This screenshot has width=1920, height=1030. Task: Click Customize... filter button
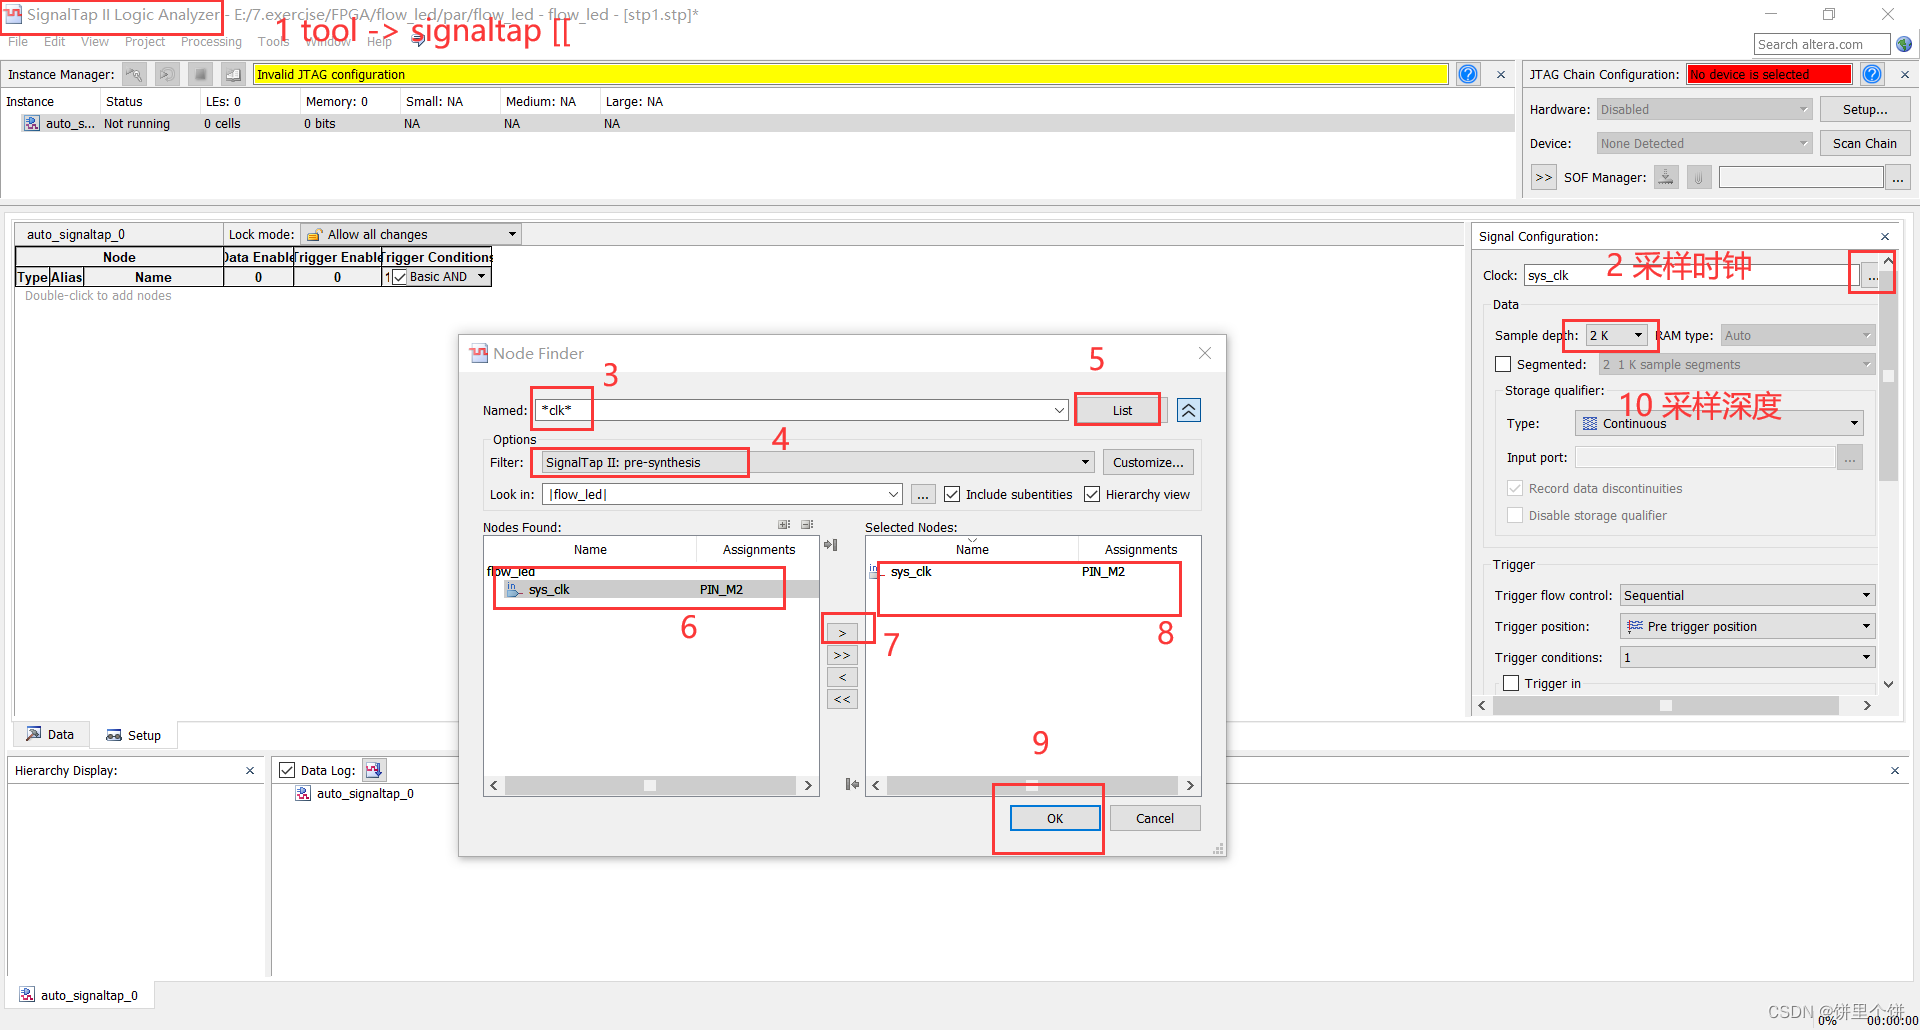(1148, 462)
